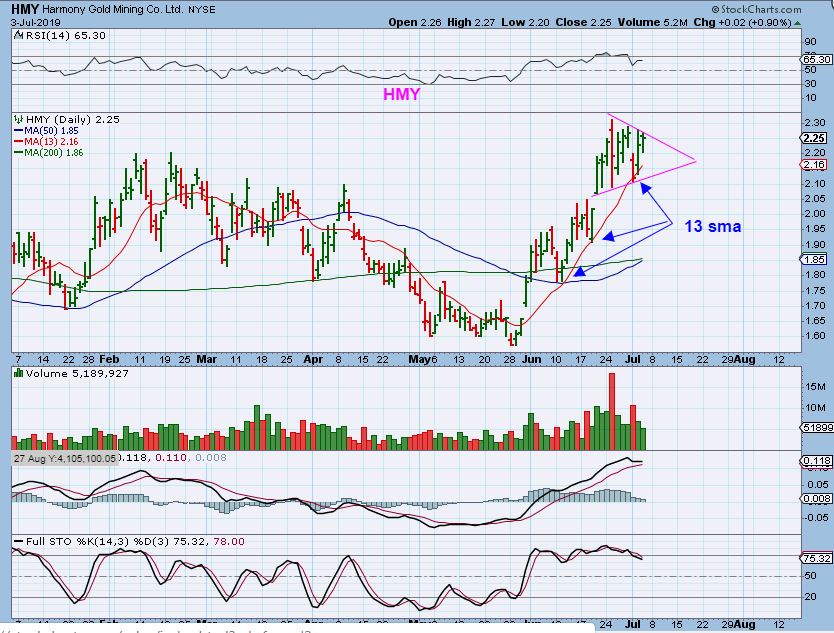Click the 1.60 price axis label
This screenshot has height=633, width=834.
pyautogui.click(x=815, y=336)
